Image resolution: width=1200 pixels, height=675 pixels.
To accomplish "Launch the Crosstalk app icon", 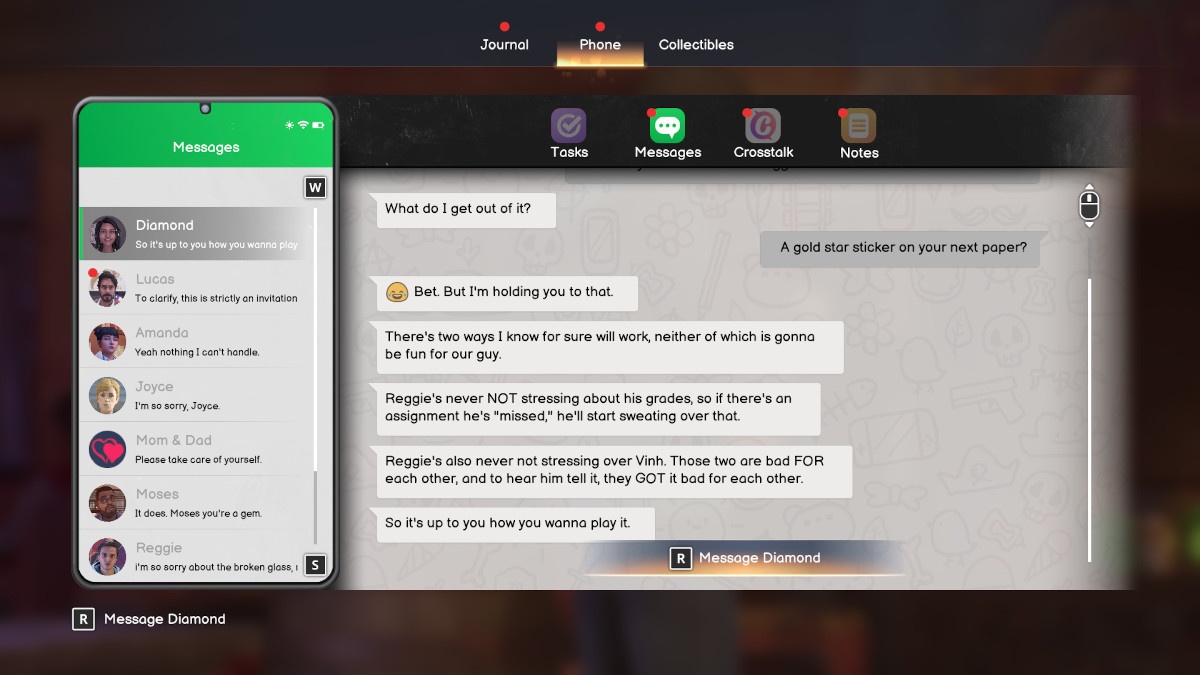I will click(763, 127).
